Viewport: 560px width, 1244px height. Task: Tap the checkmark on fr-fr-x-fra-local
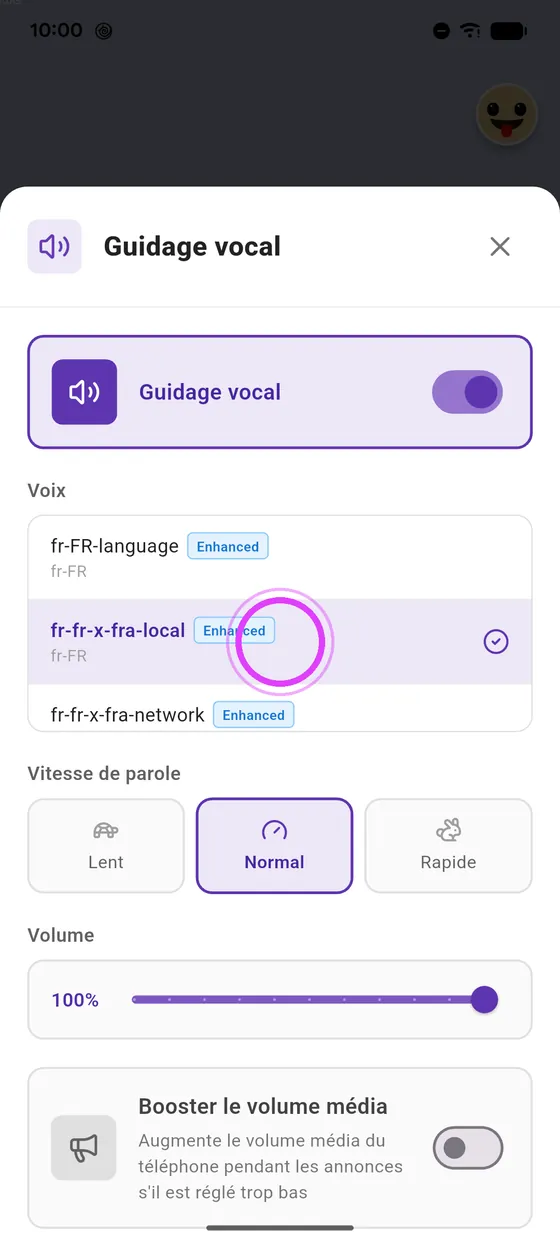coord(496,642)
